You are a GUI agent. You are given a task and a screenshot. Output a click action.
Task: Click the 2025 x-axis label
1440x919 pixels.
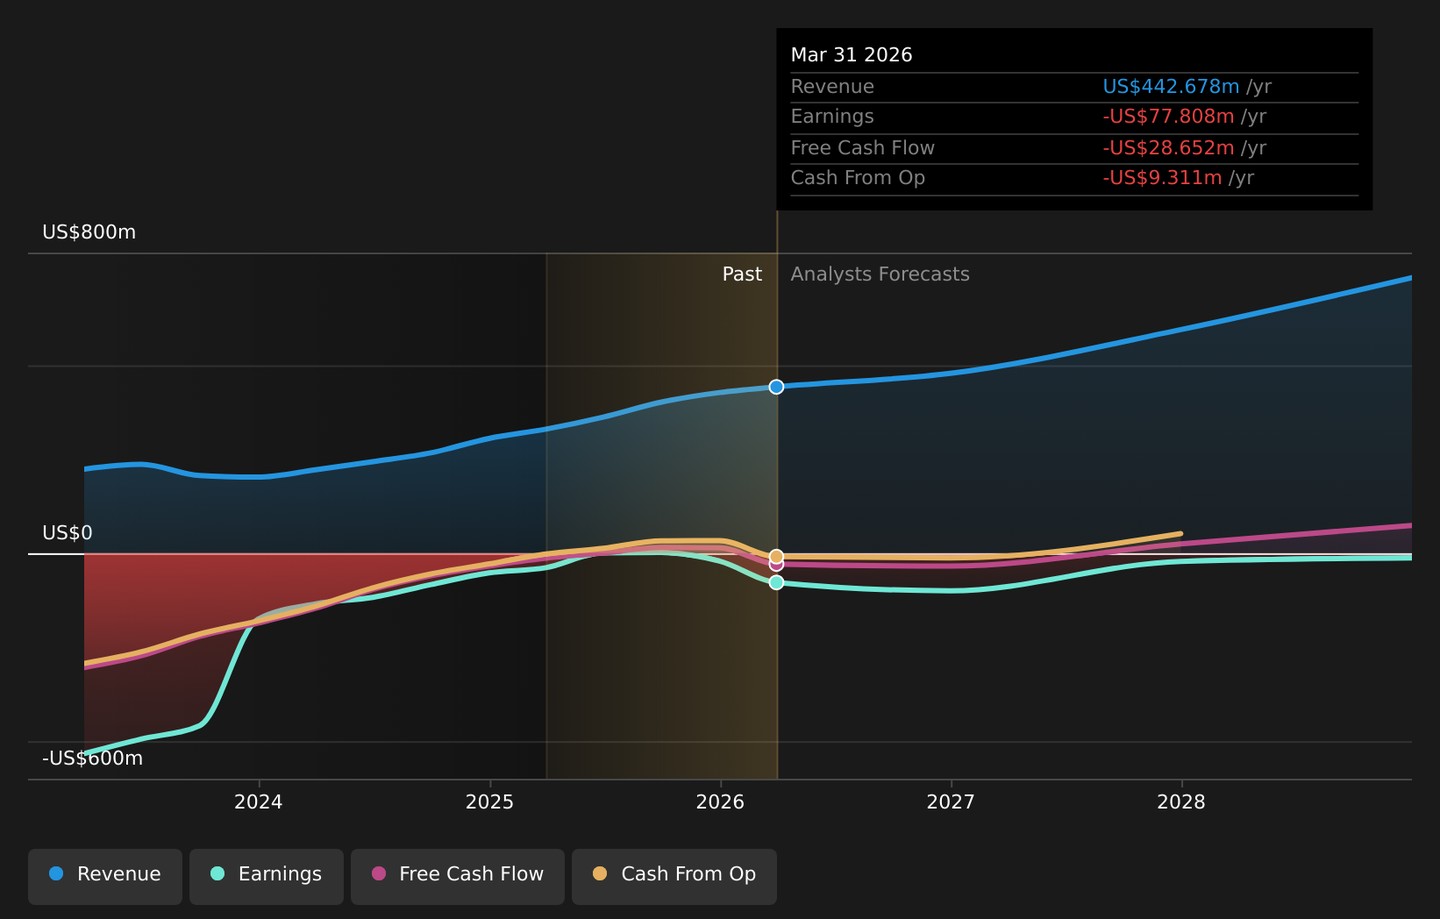point(490,802)
